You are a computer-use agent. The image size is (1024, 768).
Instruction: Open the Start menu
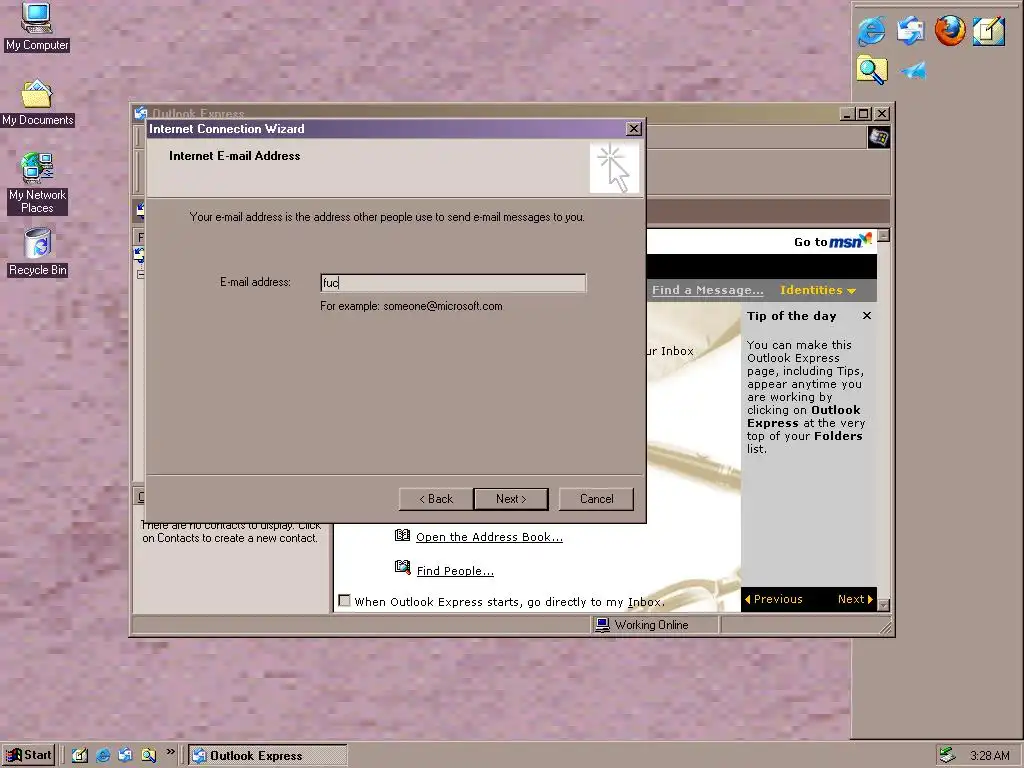click(28, 756)
